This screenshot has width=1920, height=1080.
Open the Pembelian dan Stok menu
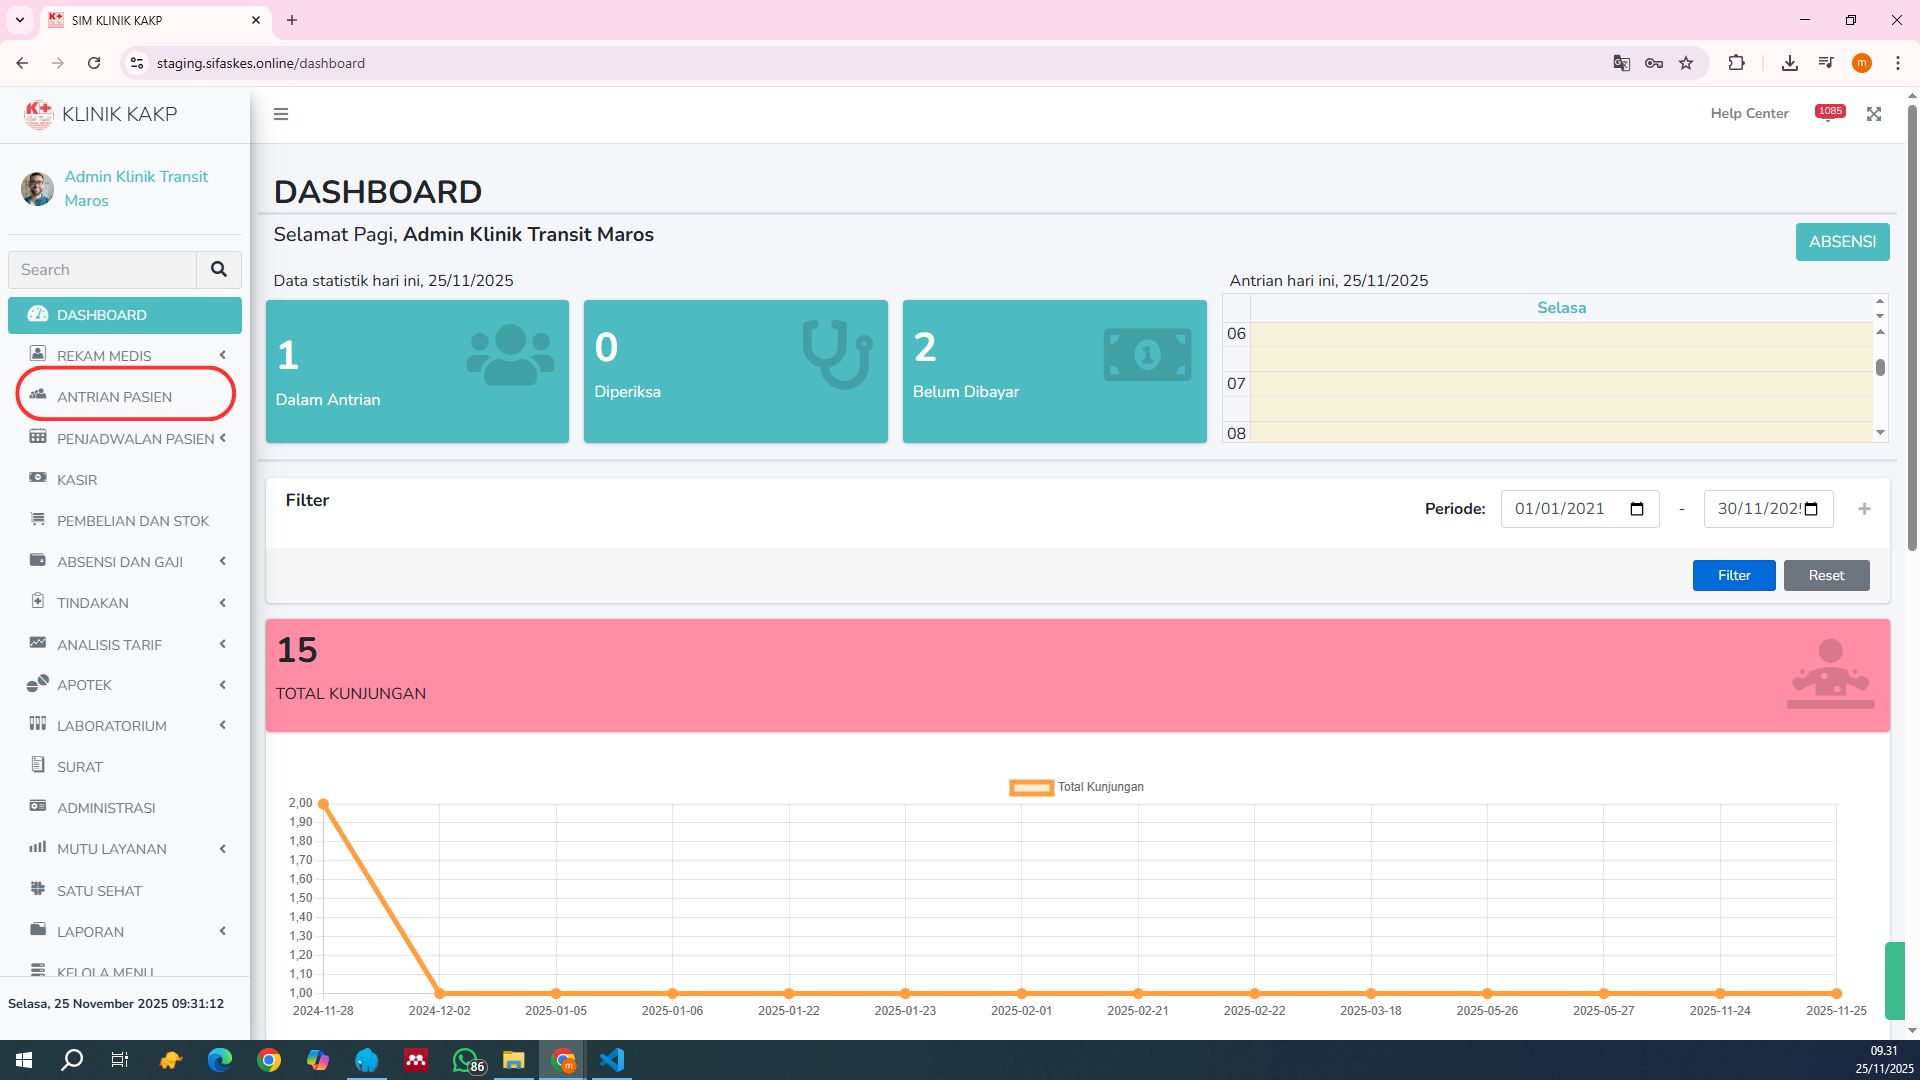(133, 521)
